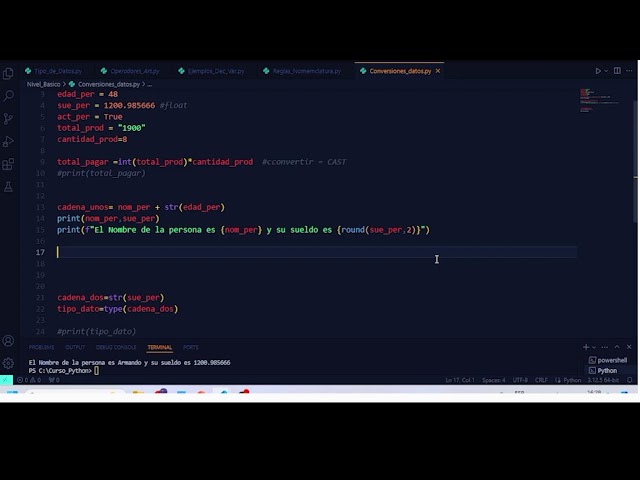Click Nivel_Basico breadcrumb folder
Image resolution: width=640 pixels, height=480 pixels.
pos(43,84)
